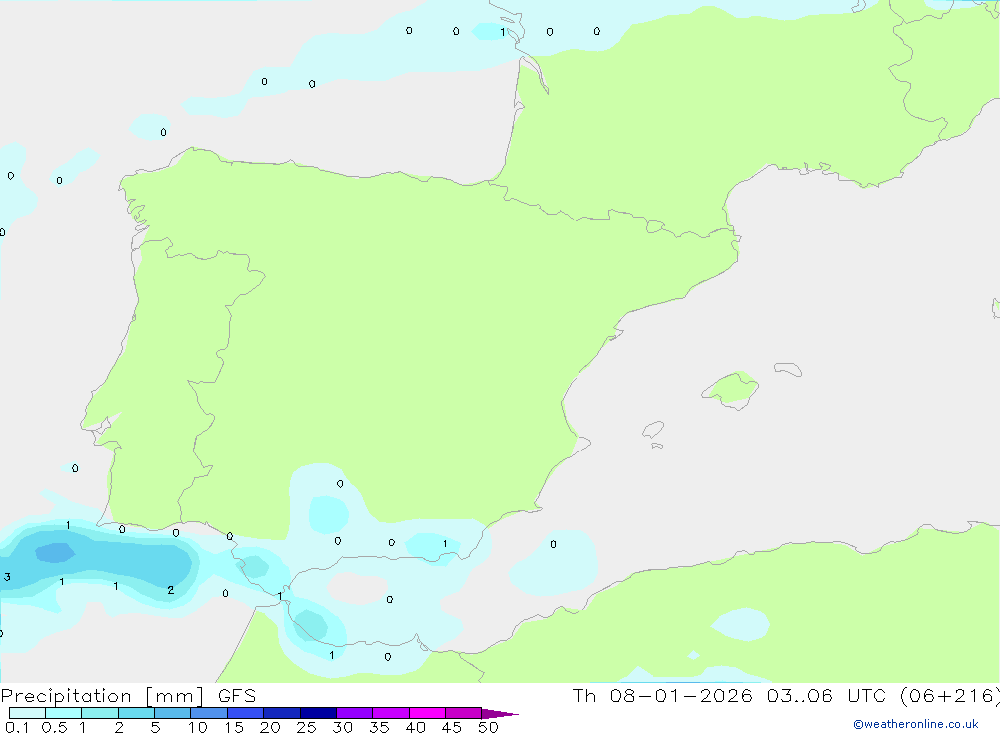Click the Mallorca island on the map
Viewport: 1000px width, 733px height.
730,390
